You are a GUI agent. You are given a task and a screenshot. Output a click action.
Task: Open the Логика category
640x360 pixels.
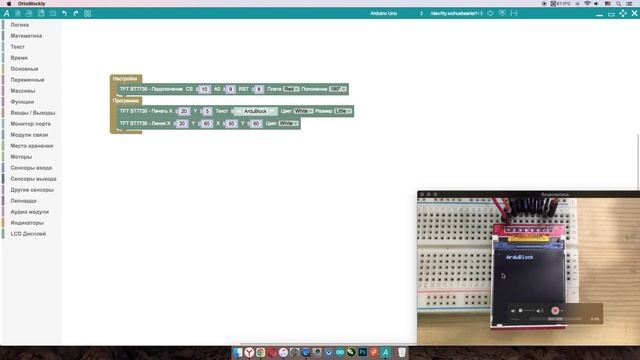tap(20, 25)
